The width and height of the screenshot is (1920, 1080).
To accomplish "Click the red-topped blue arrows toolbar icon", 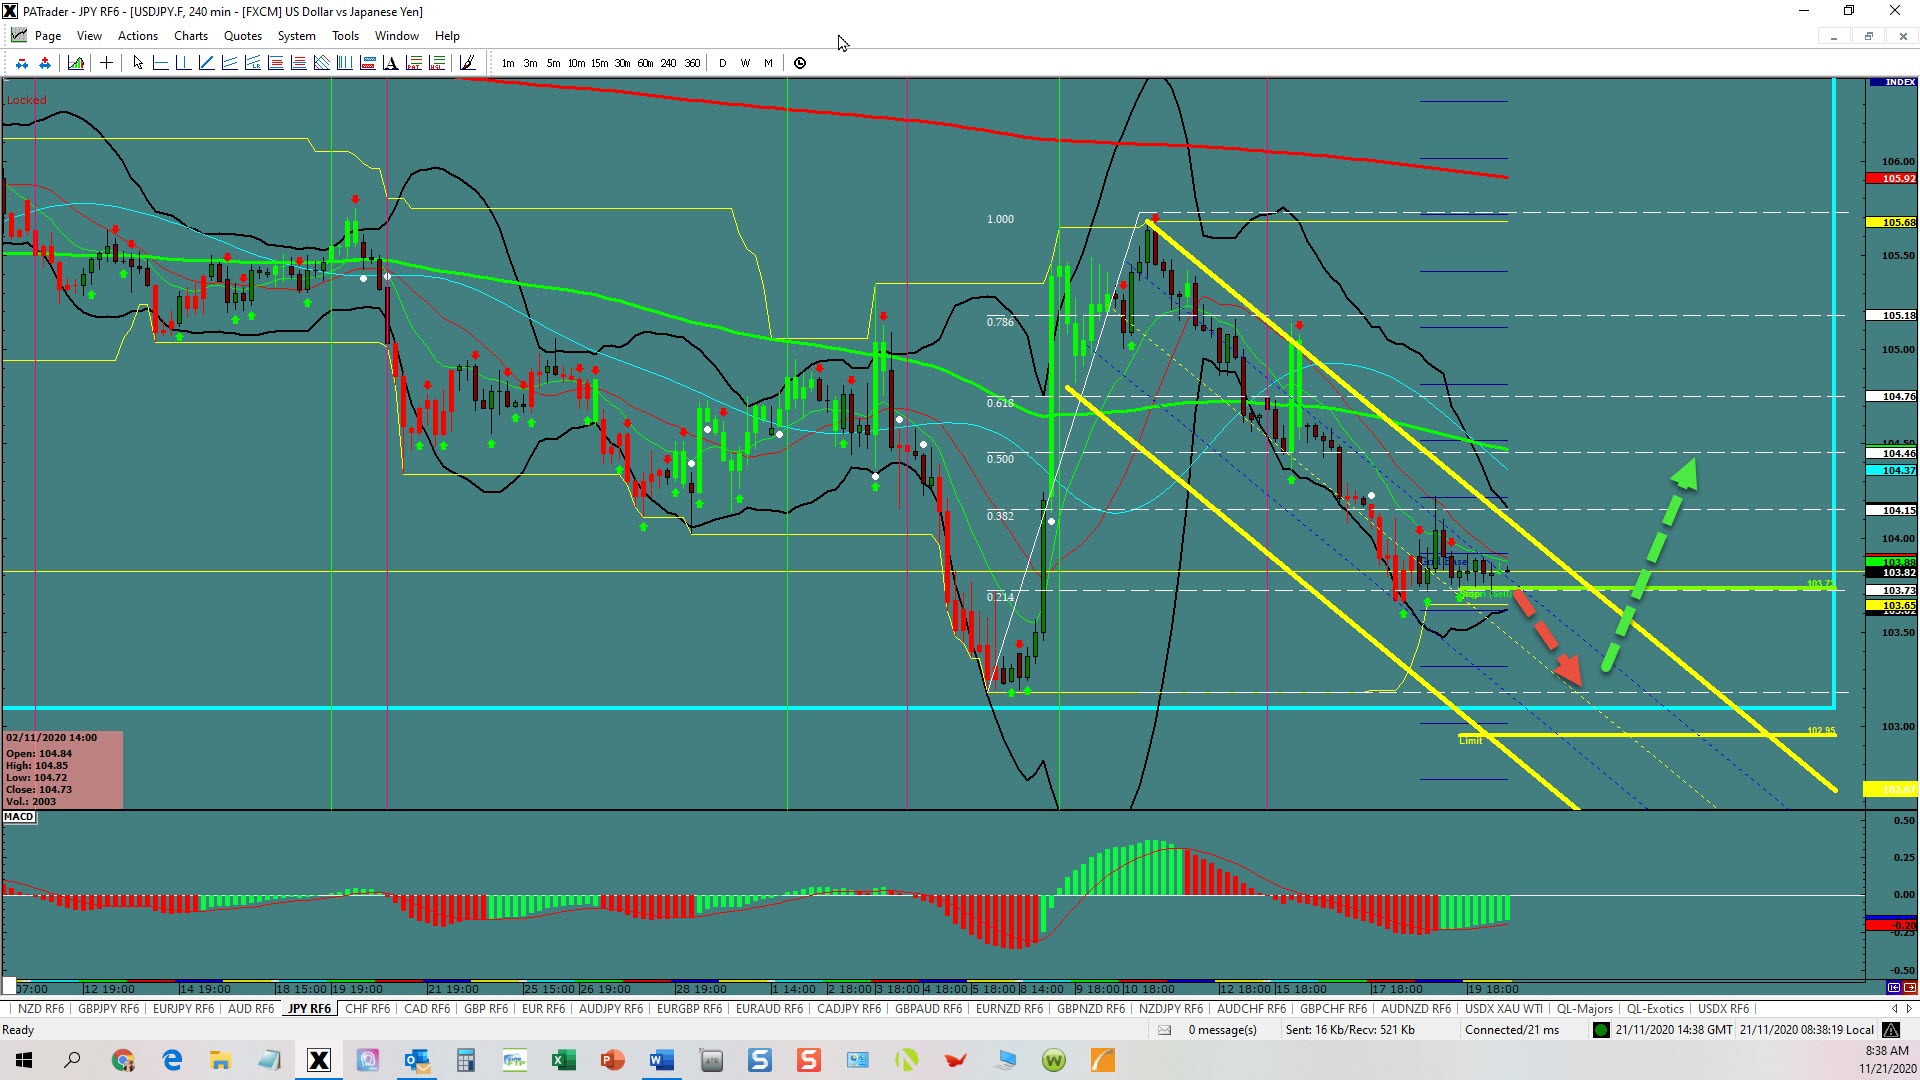I will click(22, 63).
